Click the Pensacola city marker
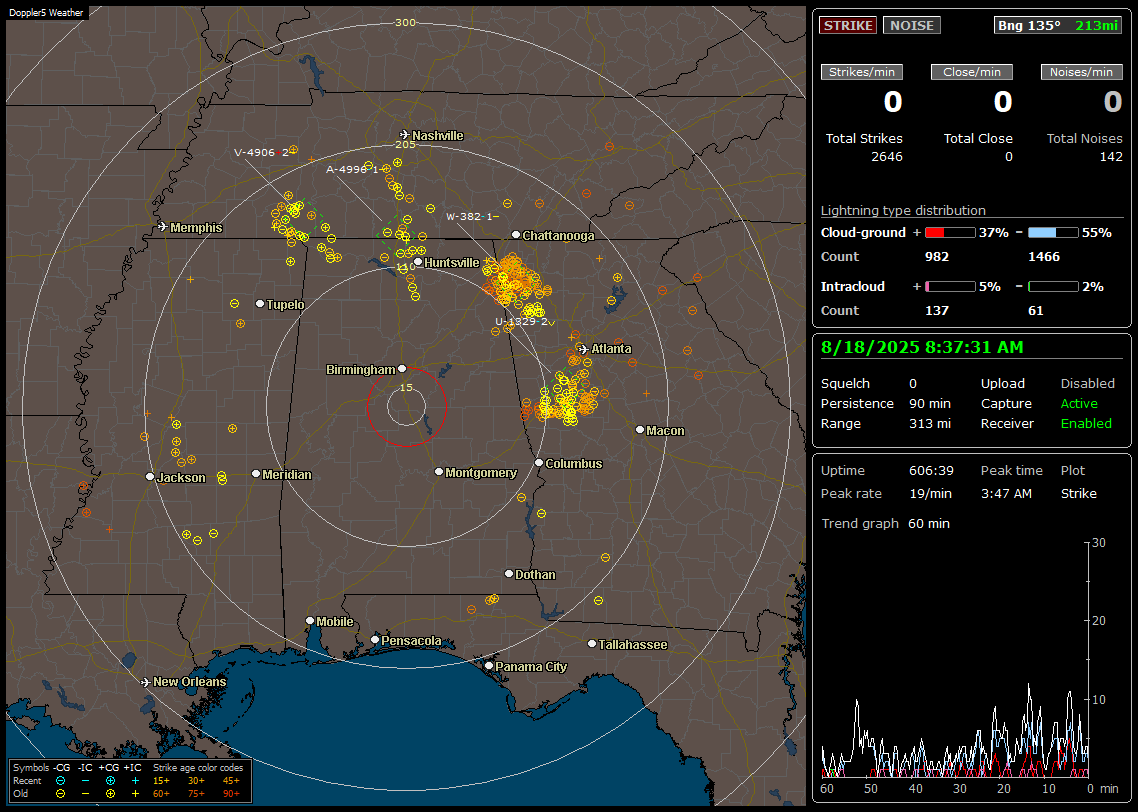This screenshot has height=812, width=1138. [x=374, y=639]
